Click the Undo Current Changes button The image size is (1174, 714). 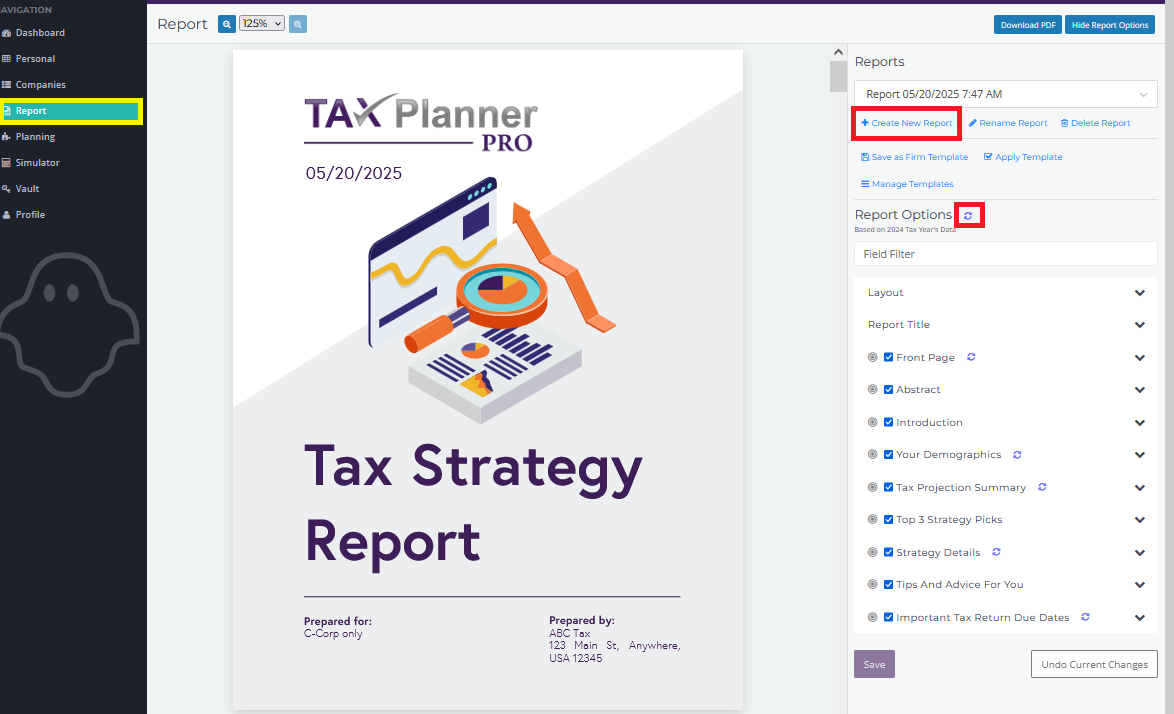1094,665
